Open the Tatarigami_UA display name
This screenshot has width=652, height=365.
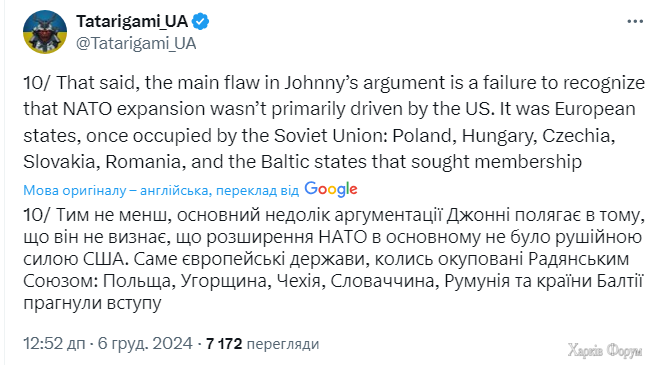pyautogui.click(x=132, y=21)
